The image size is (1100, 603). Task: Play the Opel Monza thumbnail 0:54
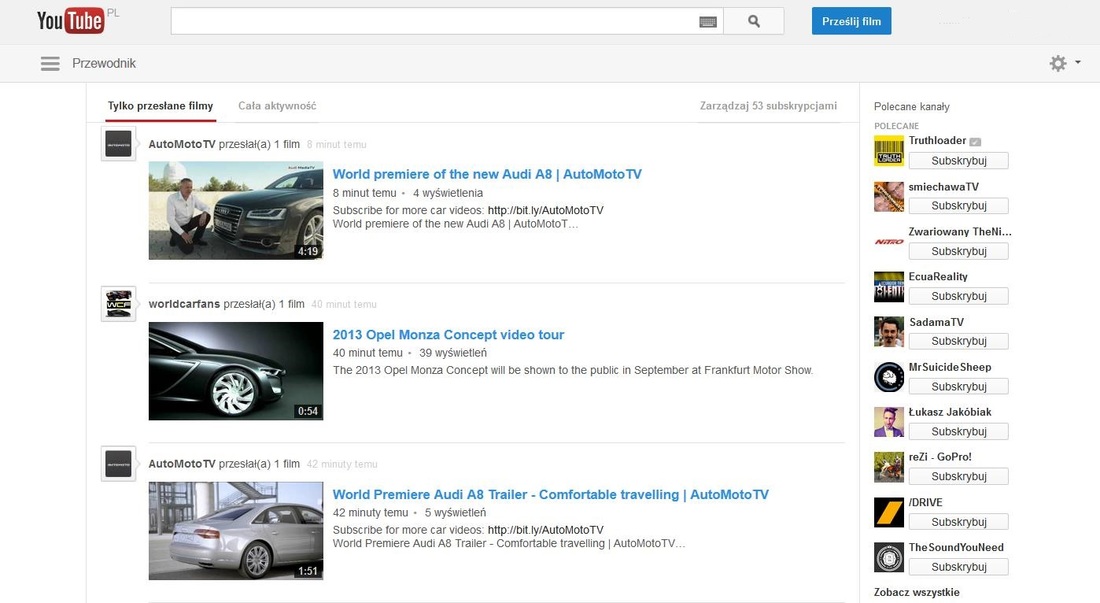[x=236, y=371]
